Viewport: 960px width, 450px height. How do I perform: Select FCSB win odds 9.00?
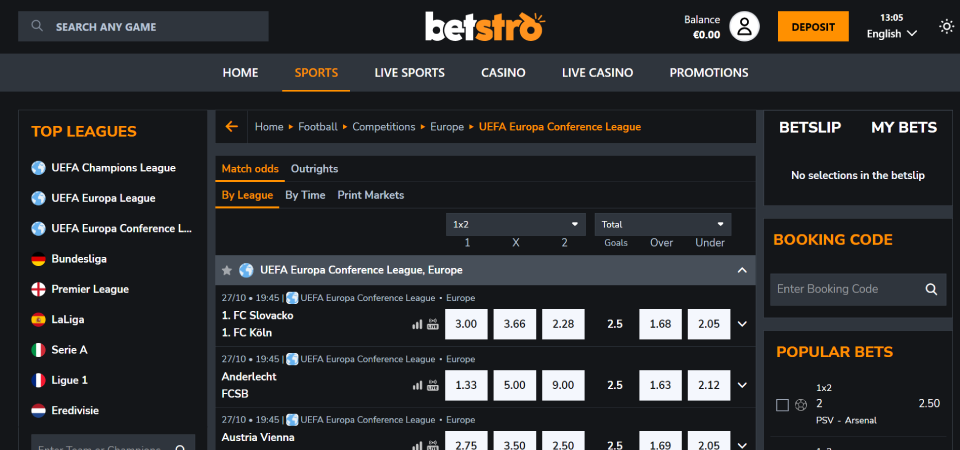point(563,385)
